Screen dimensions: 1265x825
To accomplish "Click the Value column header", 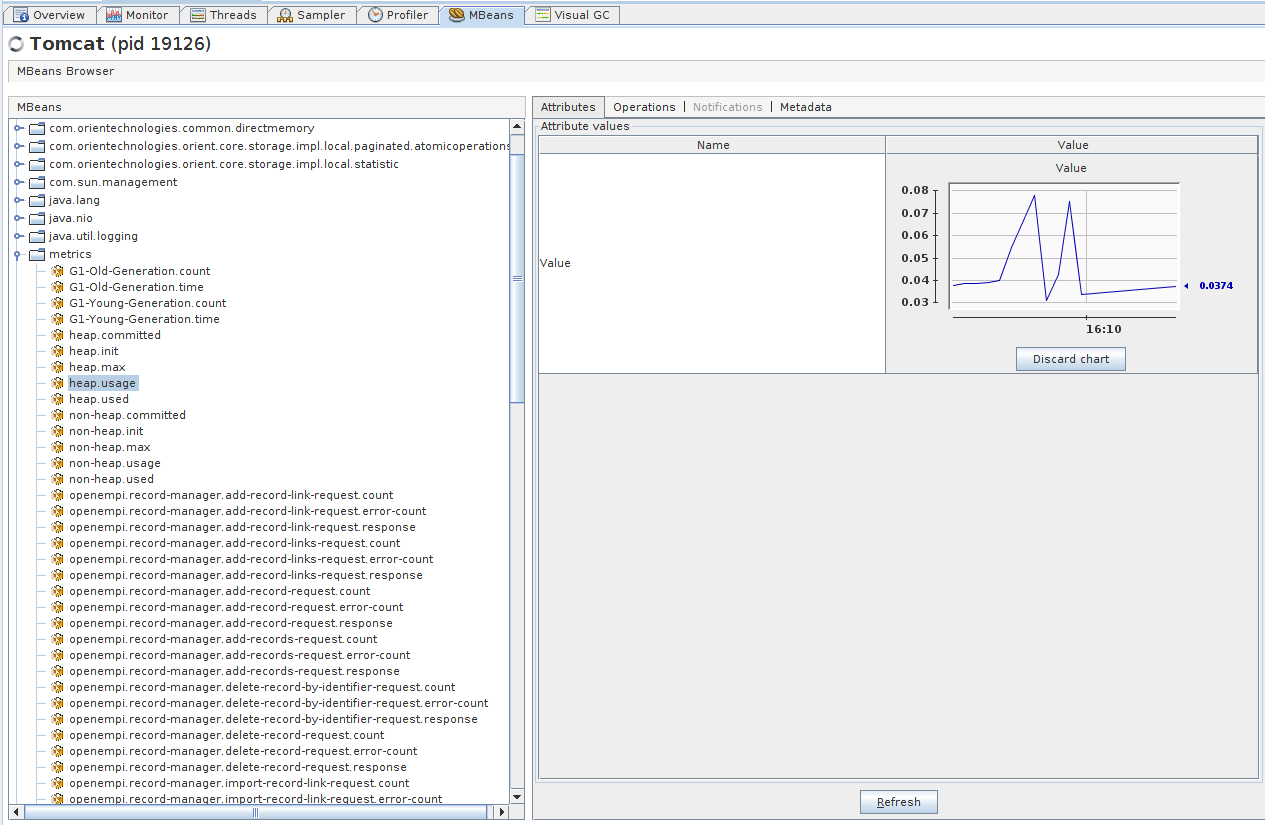I will pyautogui.click(x=1072, y=145).
